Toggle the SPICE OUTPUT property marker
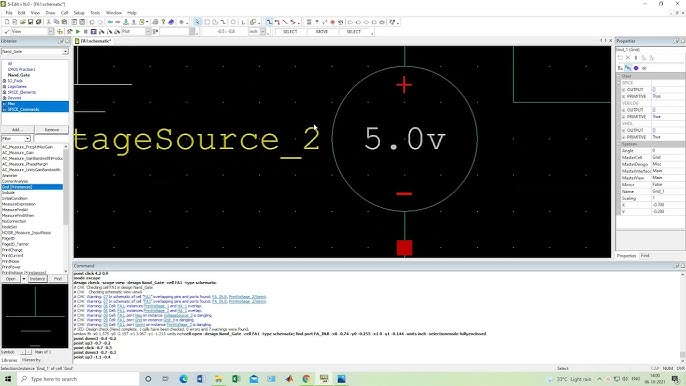This screenshot has height=386, width=686. pyautogui.click(x=623, y=90)
